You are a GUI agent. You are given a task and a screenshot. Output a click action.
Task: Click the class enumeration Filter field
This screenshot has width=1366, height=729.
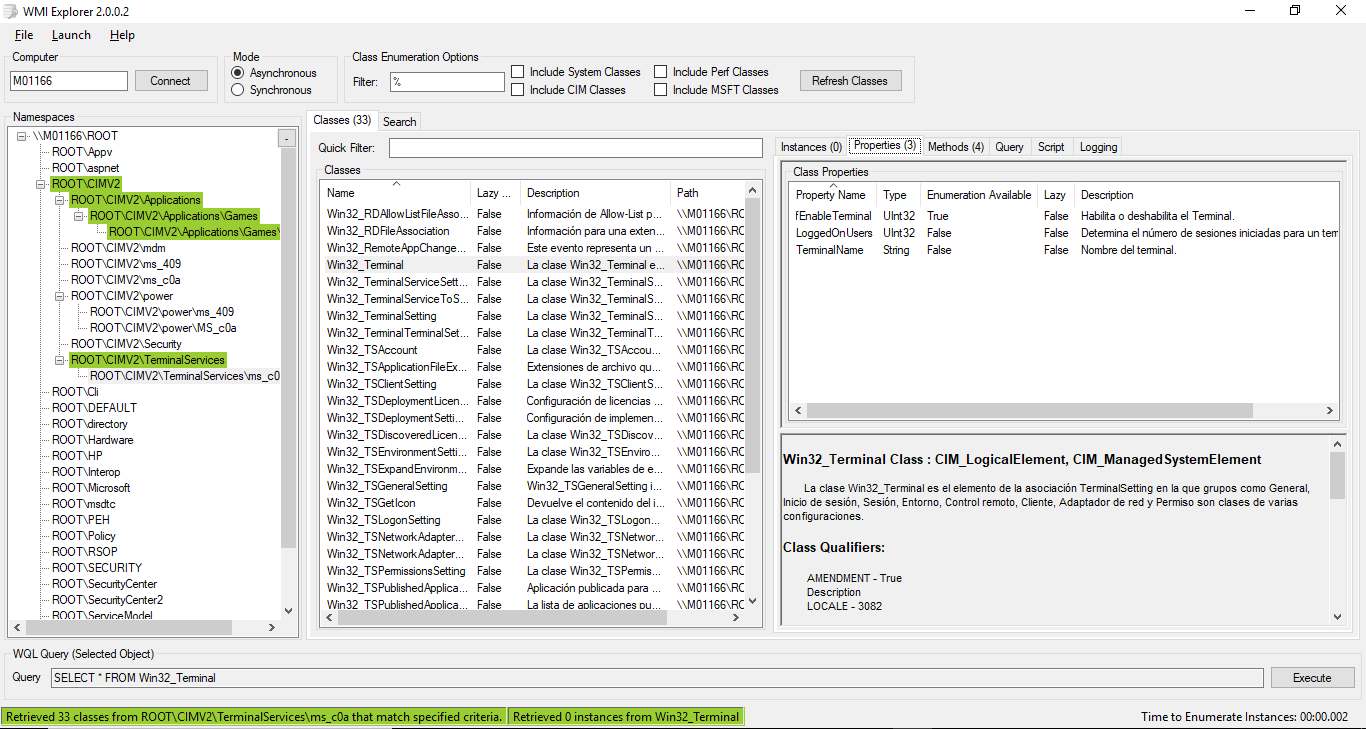coord(447,82)
